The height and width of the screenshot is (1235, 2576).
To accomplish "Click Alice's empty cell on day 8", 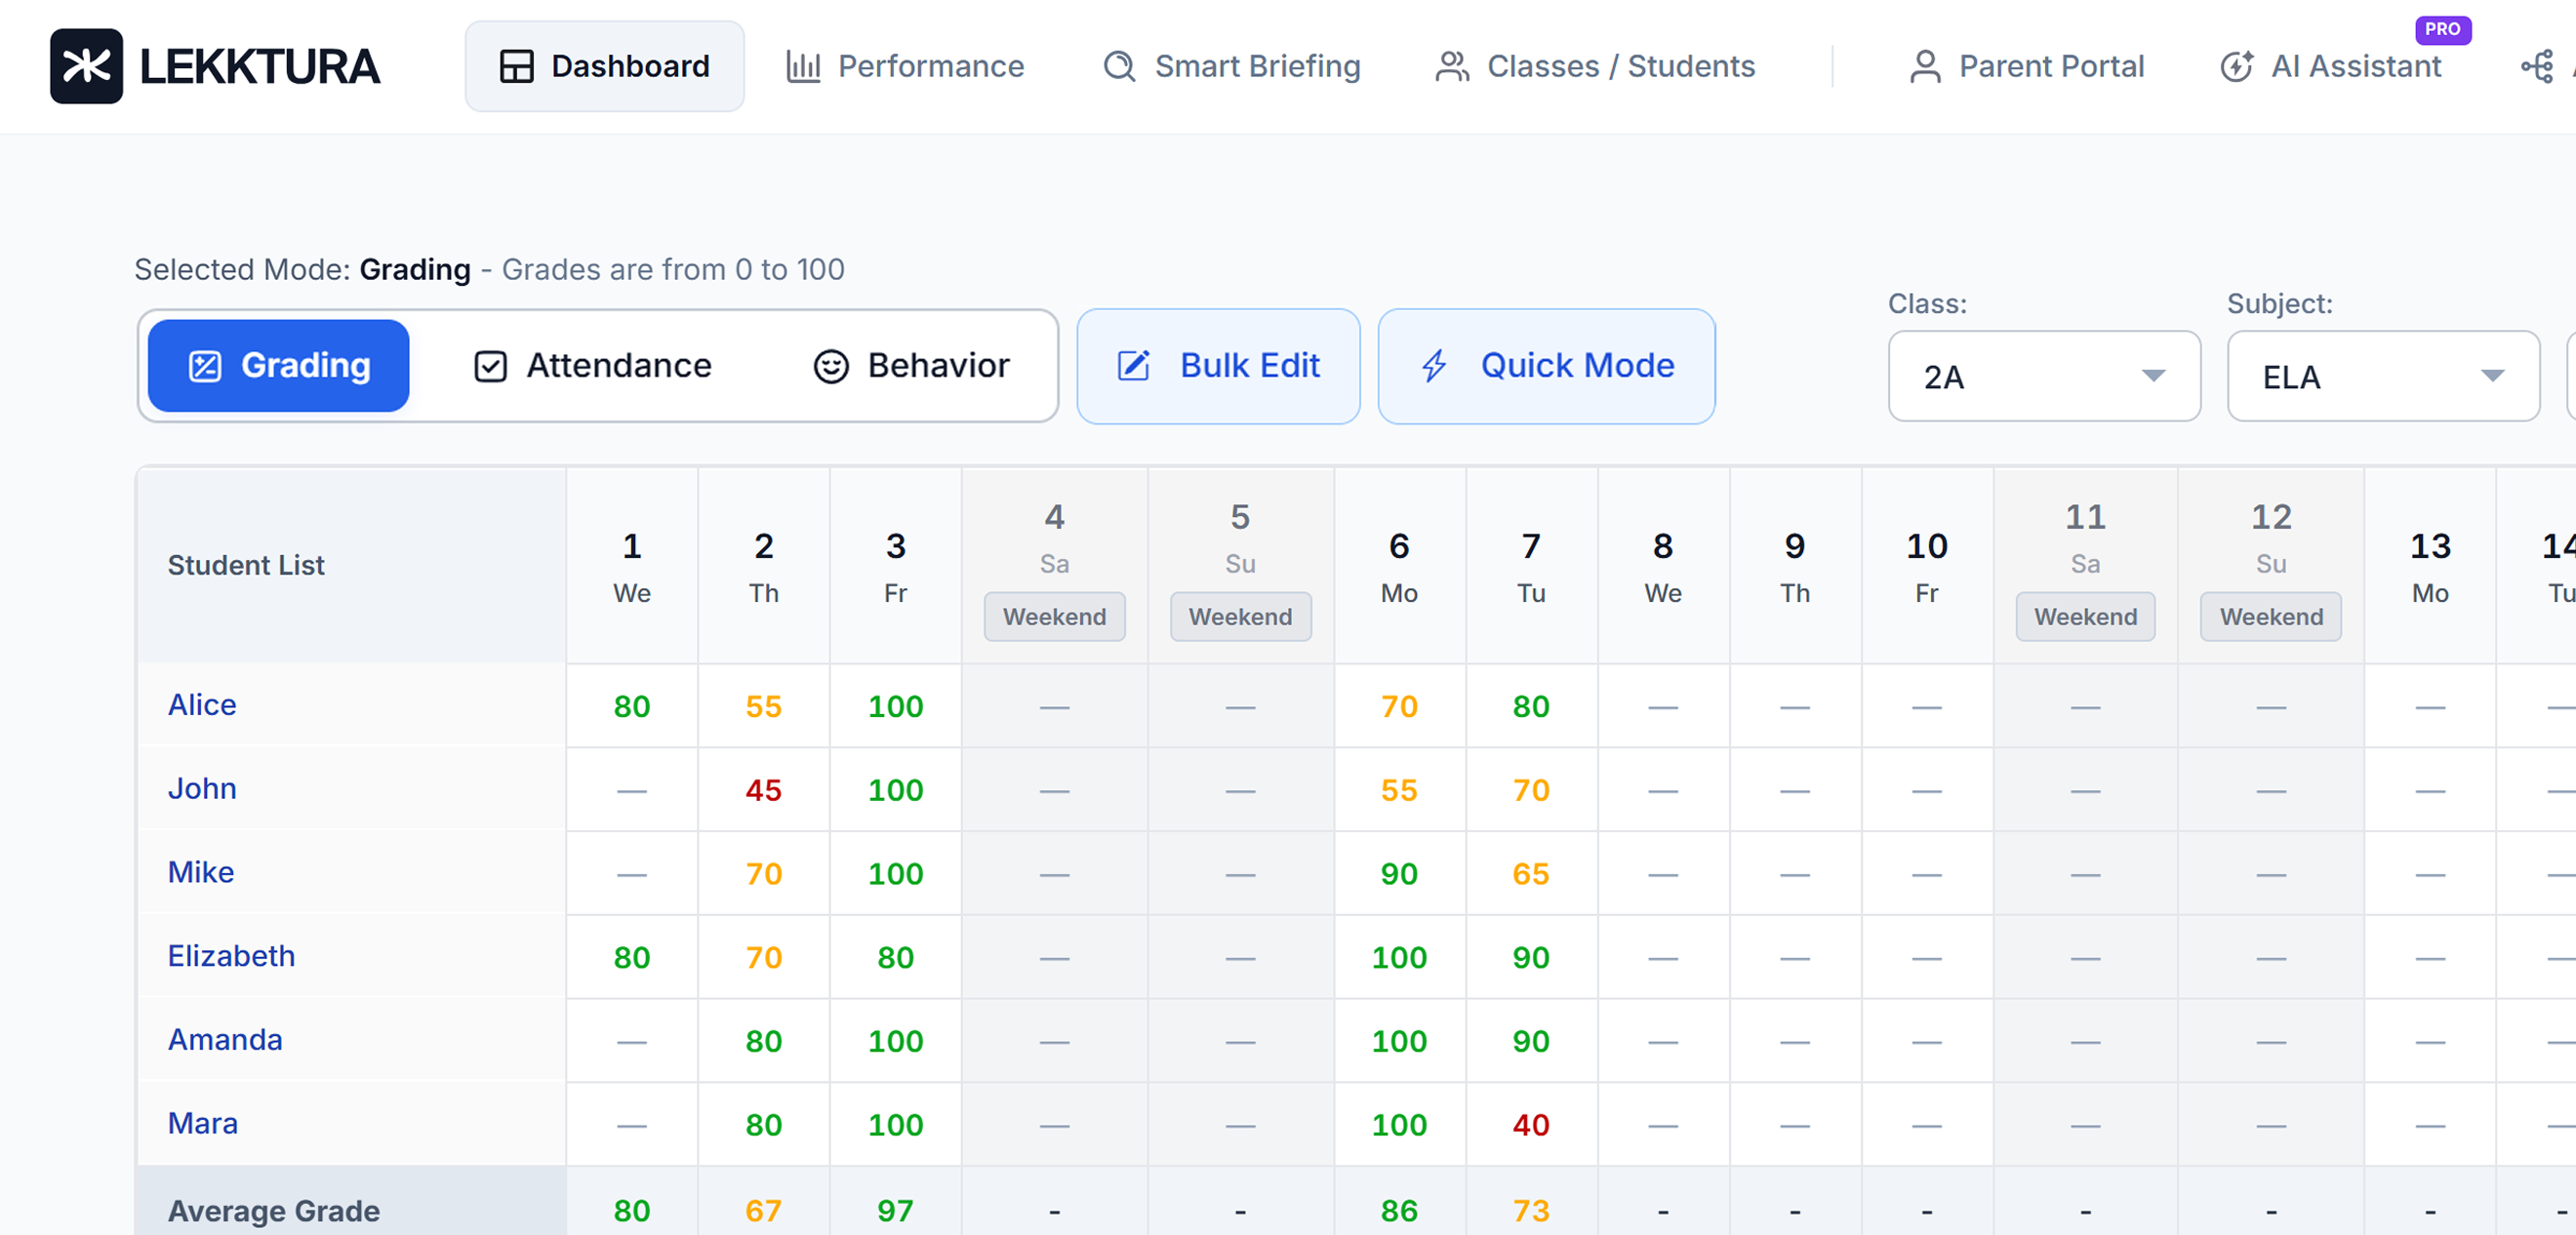I will tap(1663, 706).
